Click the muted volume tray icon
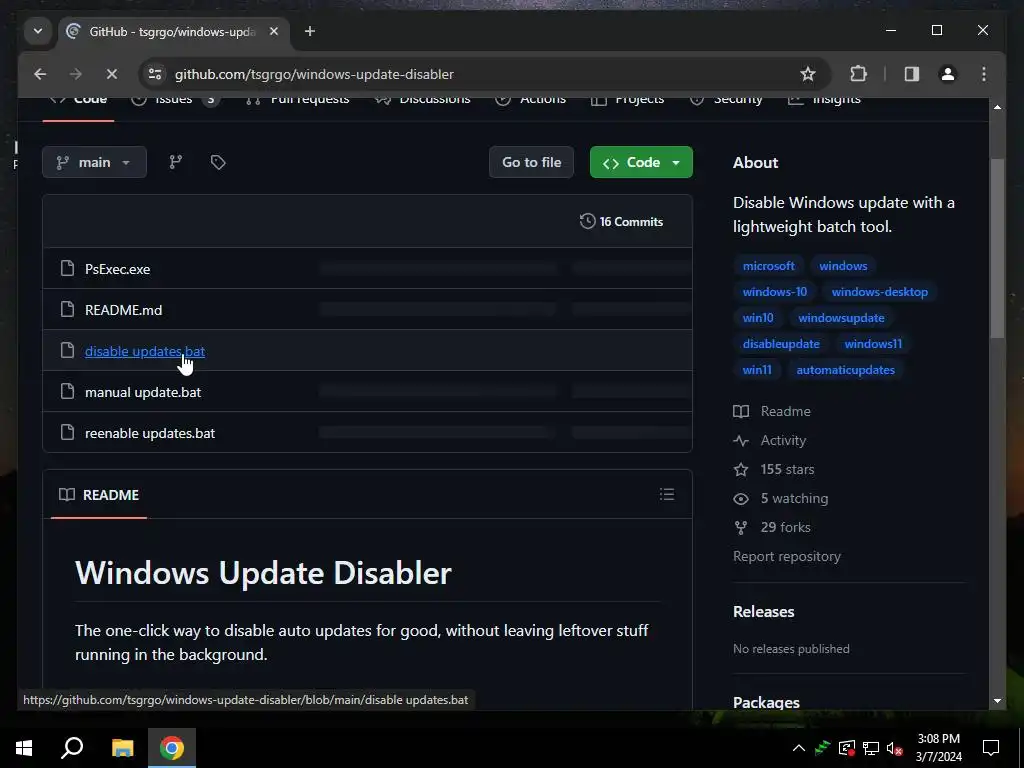The width and height of the screenshot is (1024, 768). [894, 748]
